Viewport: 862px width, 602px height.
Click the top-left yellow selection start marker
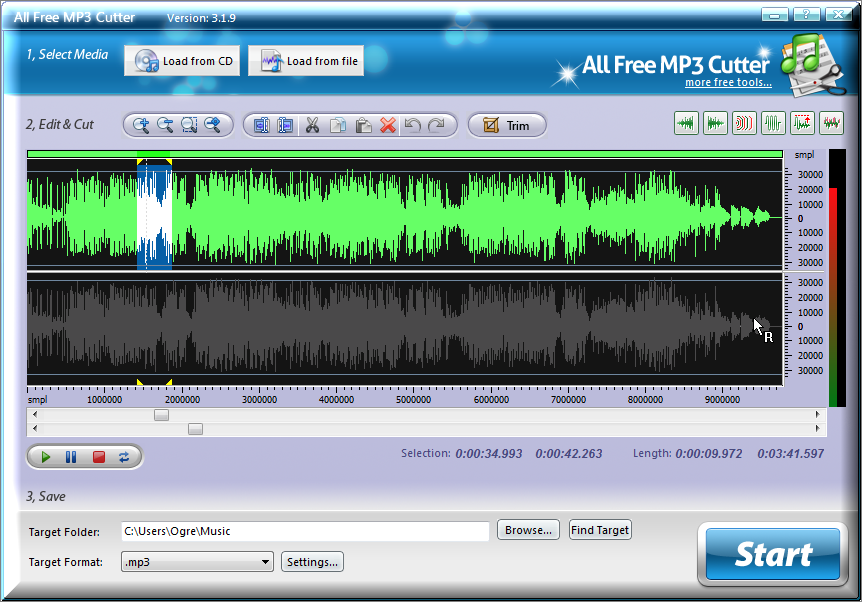140,162
